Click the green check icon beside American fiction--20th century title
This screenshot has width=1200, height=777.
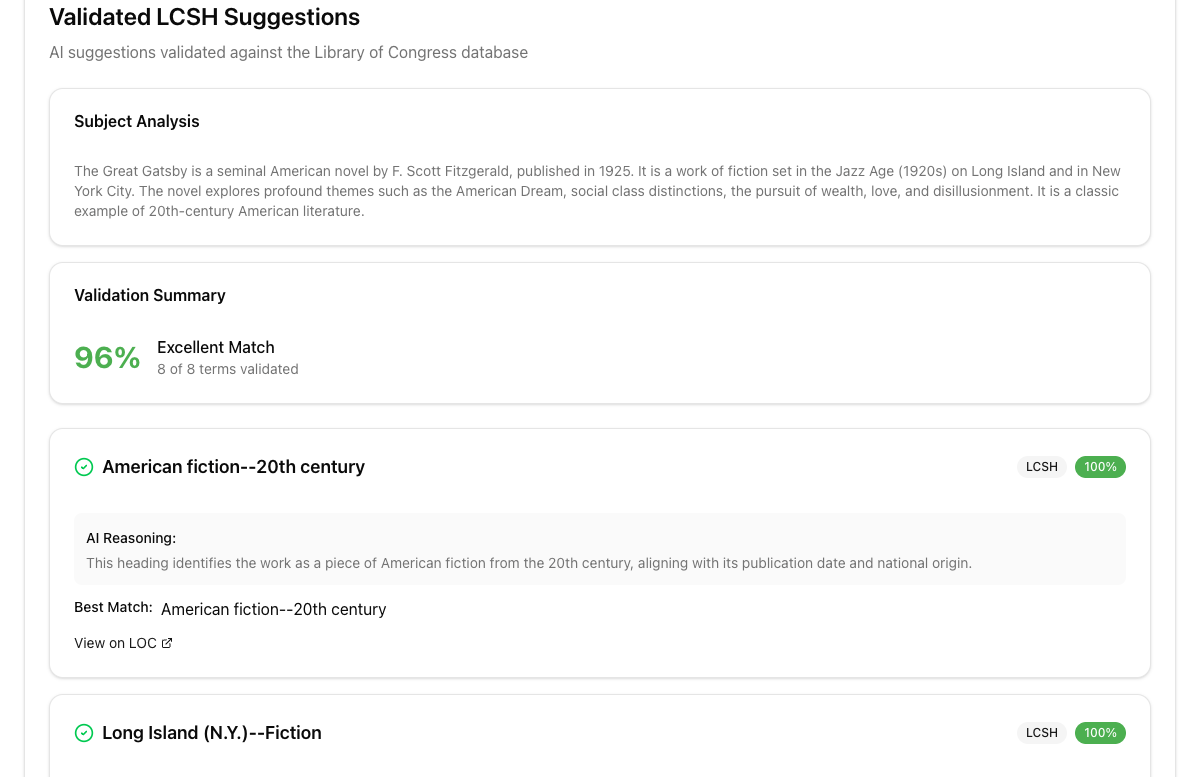(x=84, y=467)
